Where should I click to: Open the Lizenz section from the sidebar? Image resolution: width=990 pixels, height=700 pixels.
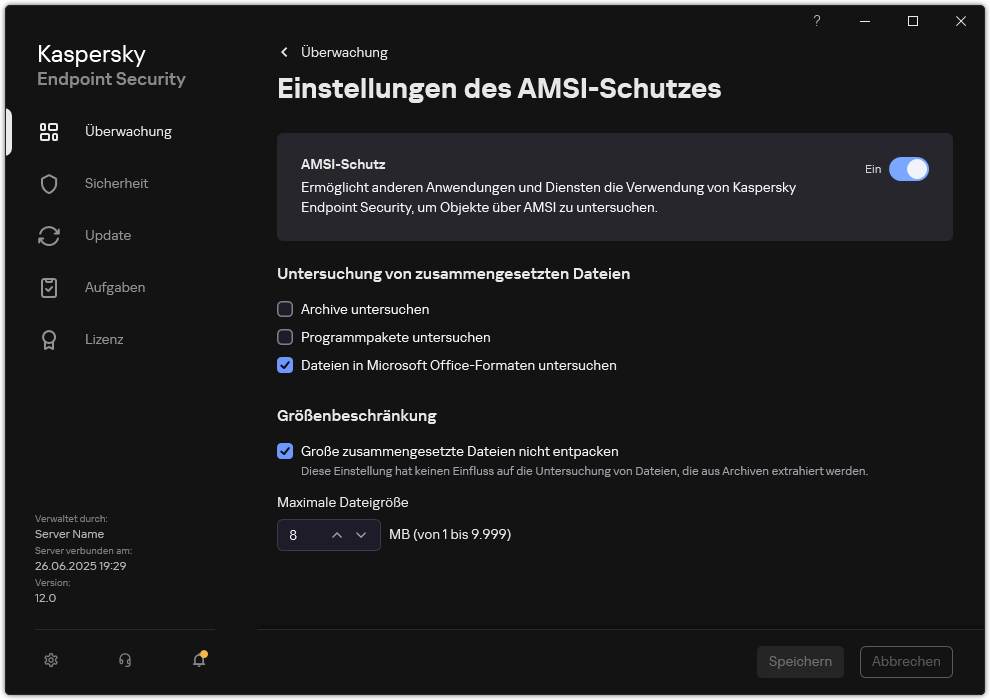pyautogui.click(x=104, y=339)
